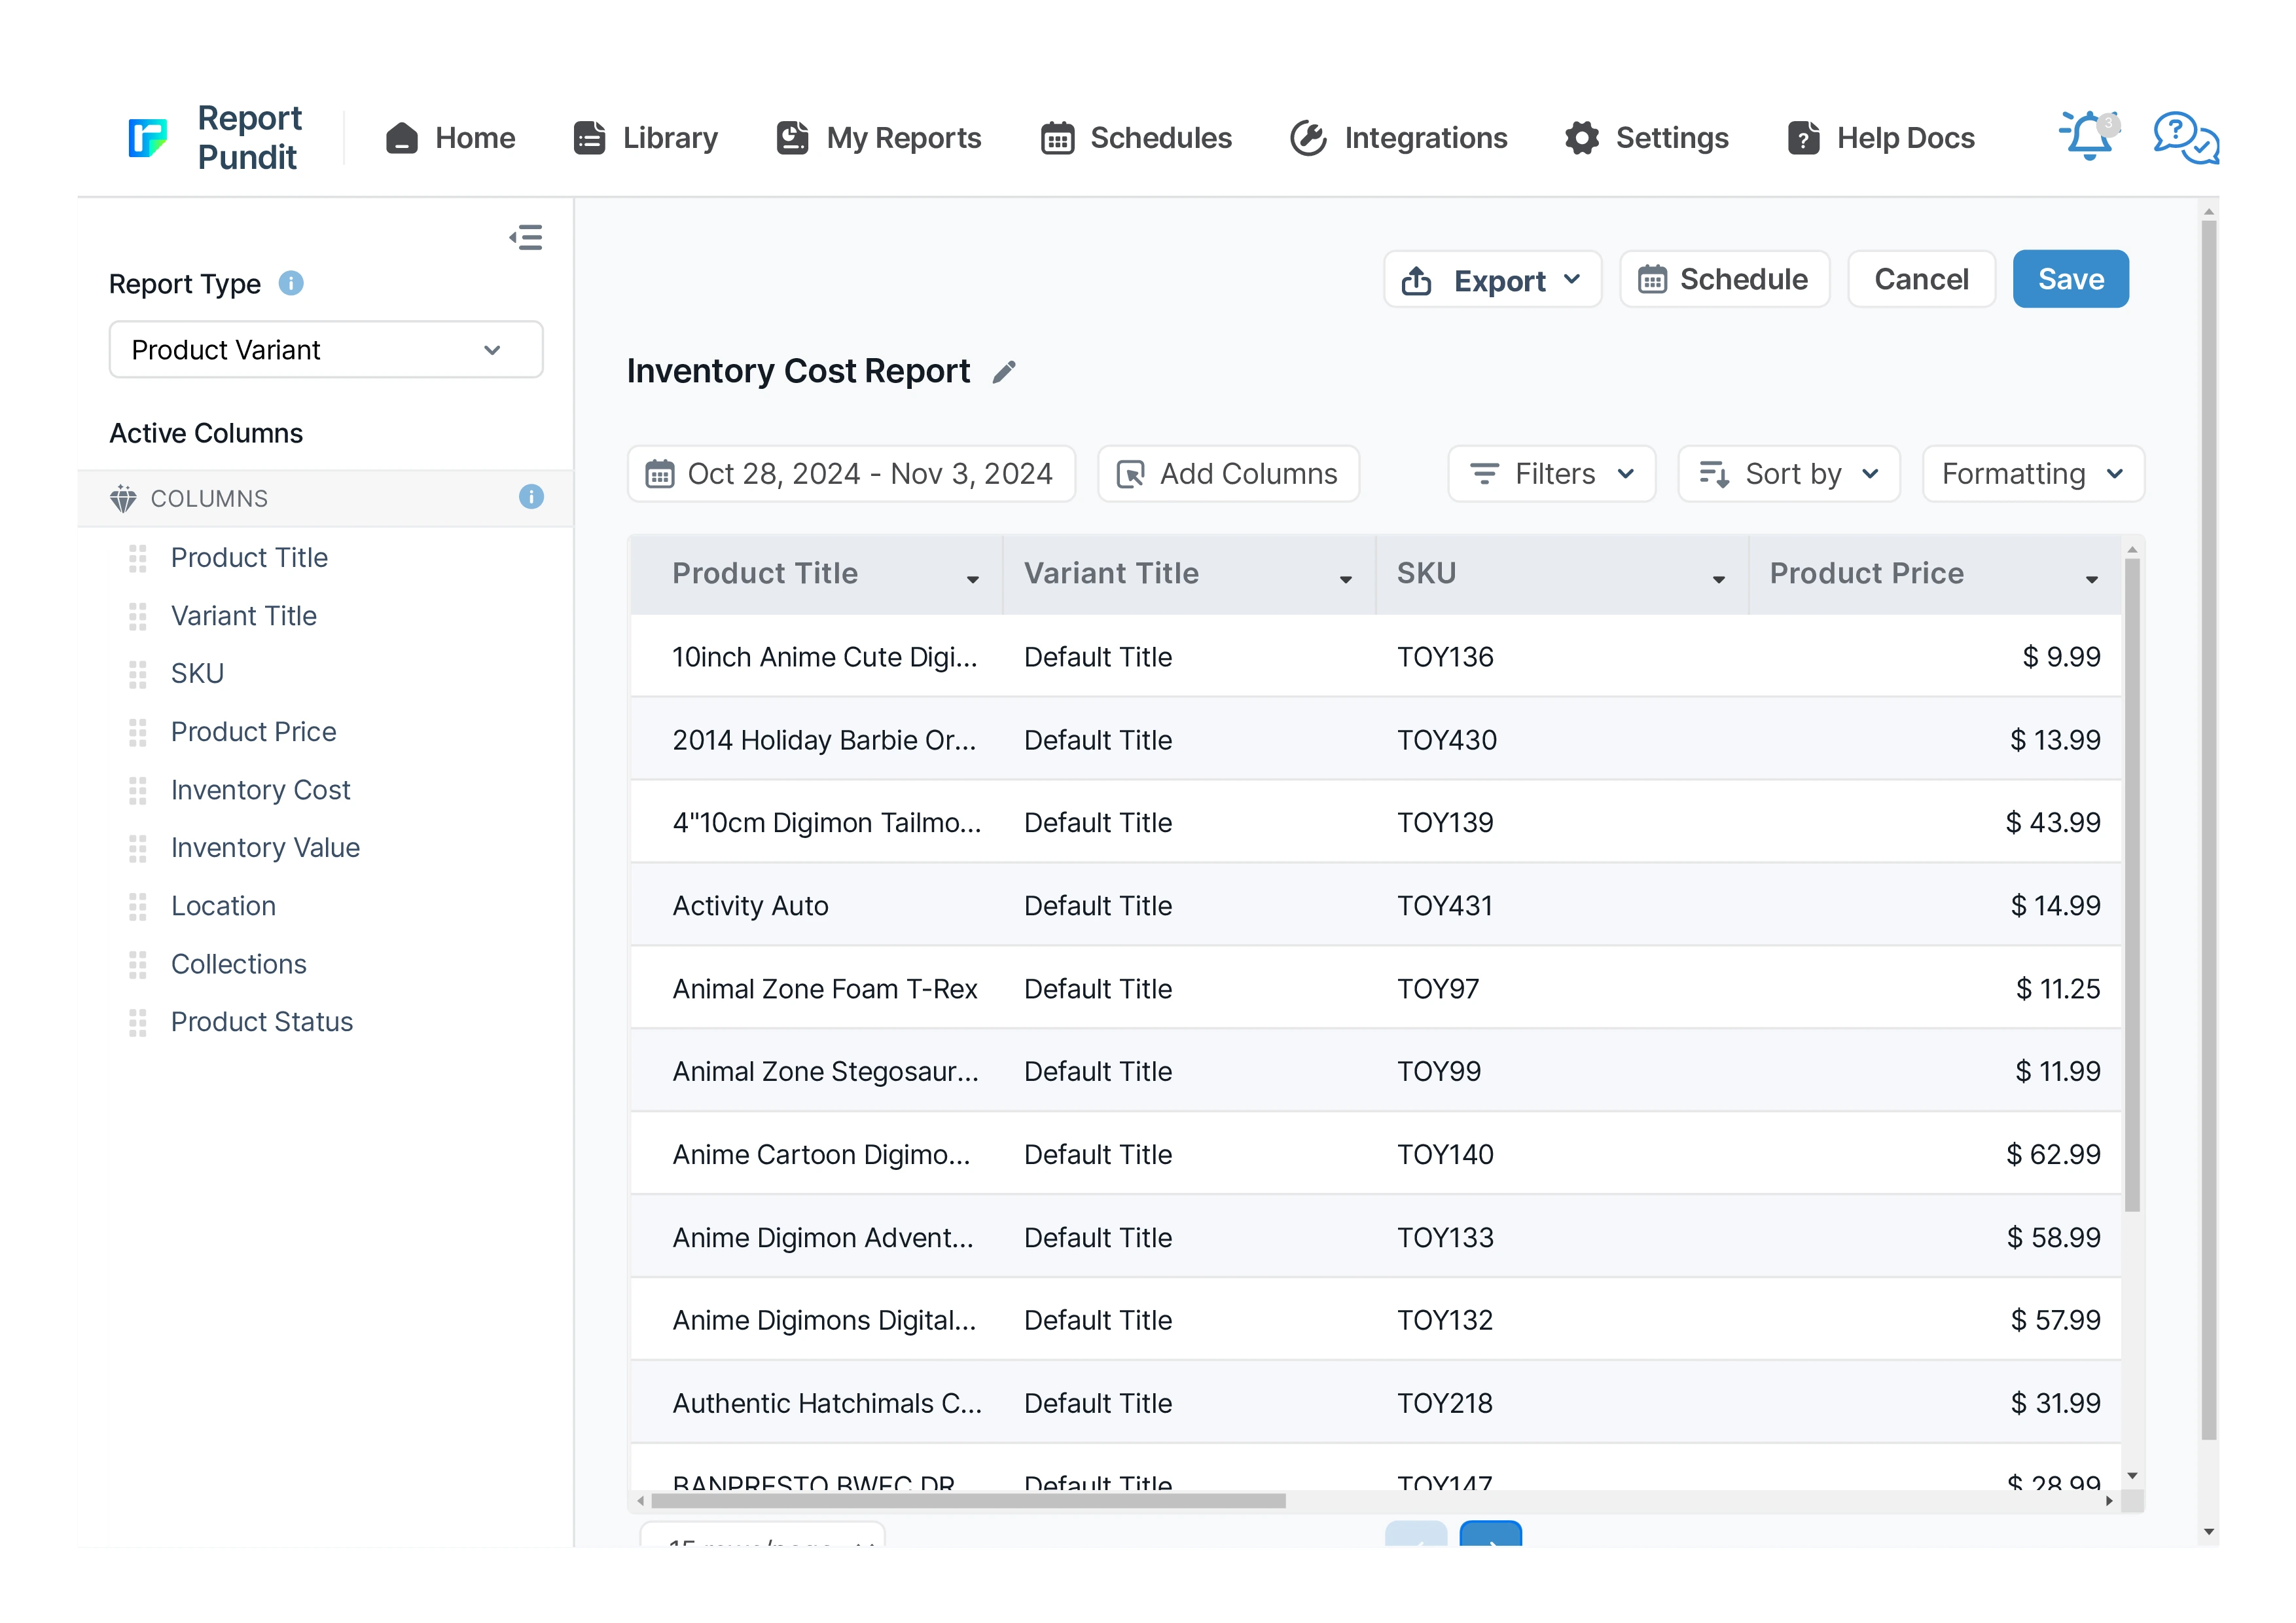Open the Product Title column header arrow

coord(972,579)
